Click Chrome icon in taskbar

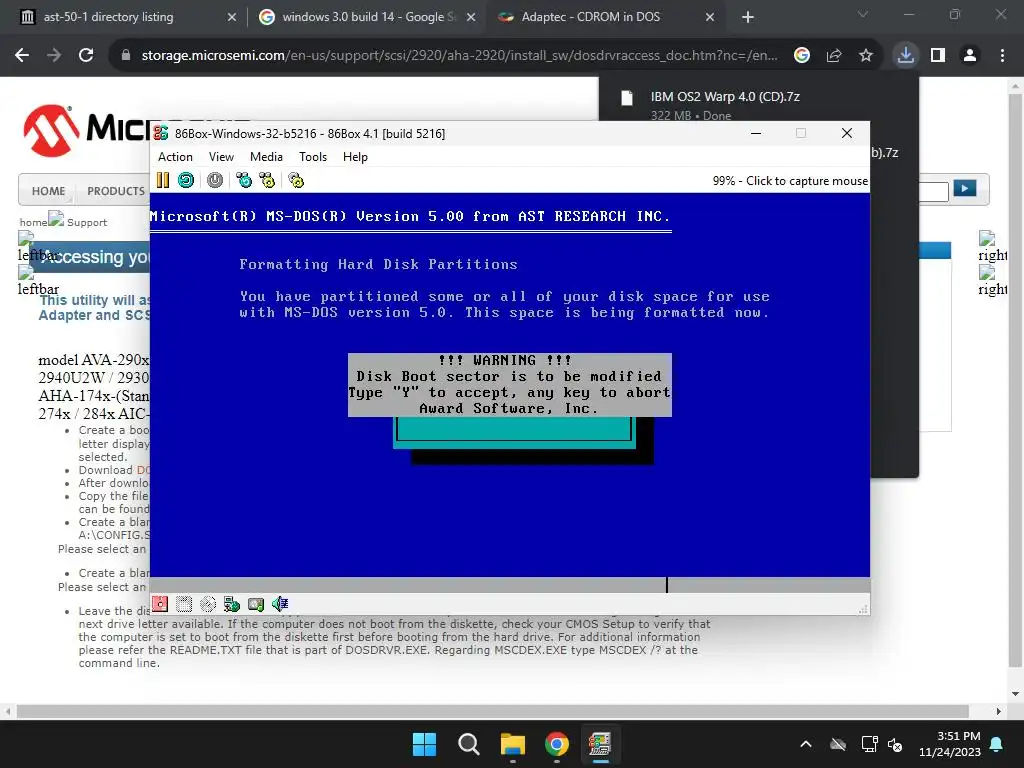(x=556, y=744)
